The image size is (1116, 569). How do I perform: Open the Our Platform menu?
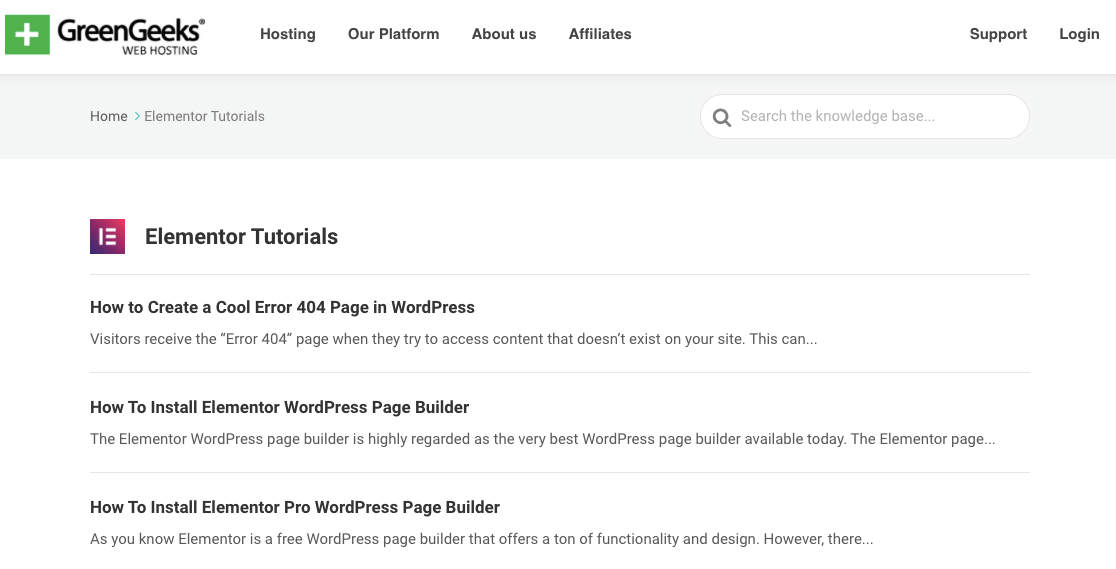(x=394, y=34)
